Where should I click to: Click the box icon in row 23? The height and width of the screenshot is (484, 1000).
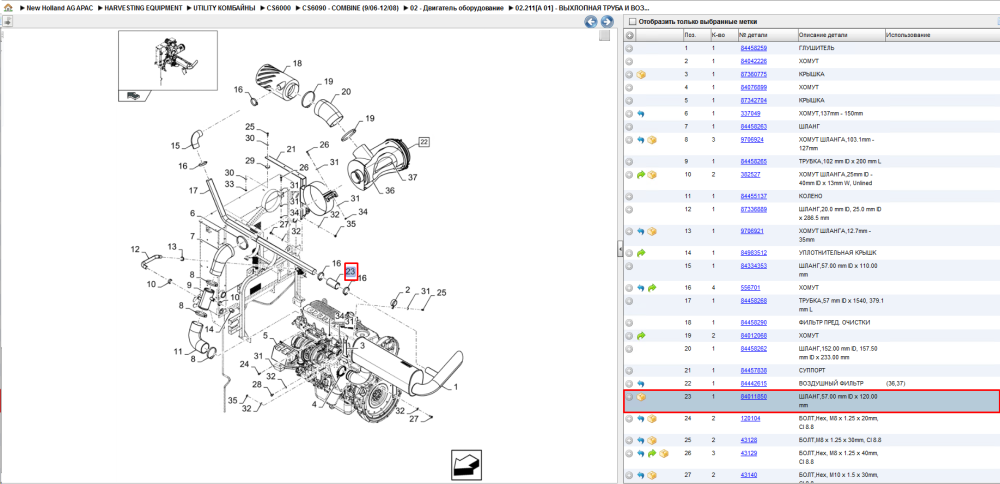click(x=642, y=397)
